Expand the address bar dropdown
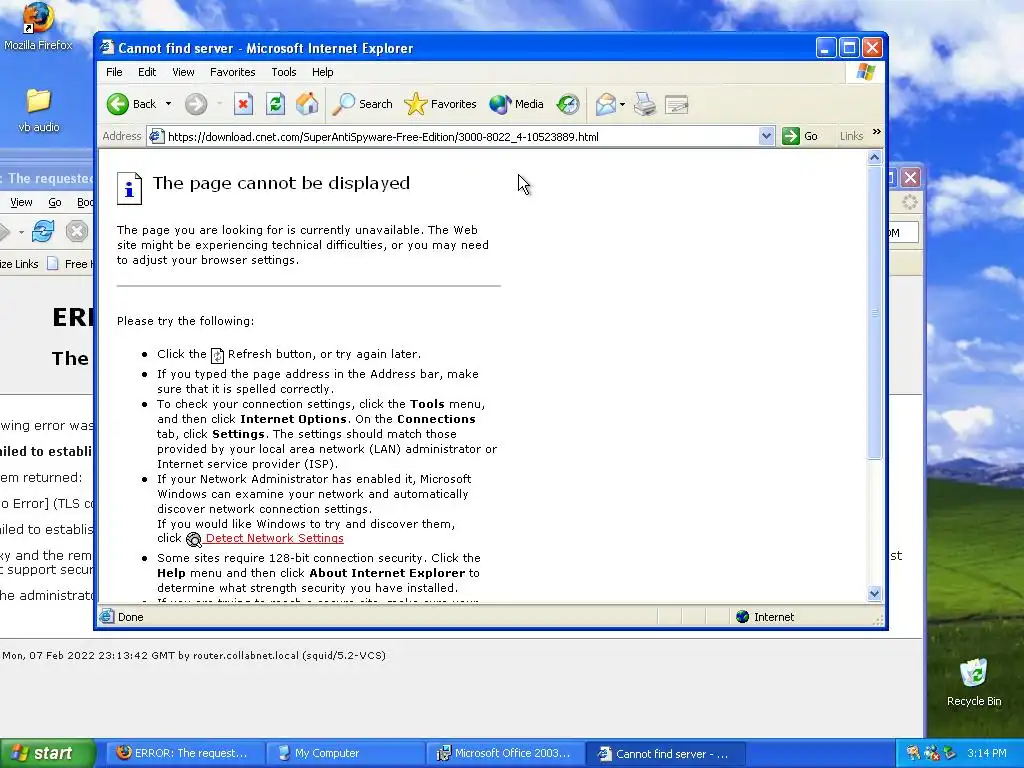 point(767,136)
